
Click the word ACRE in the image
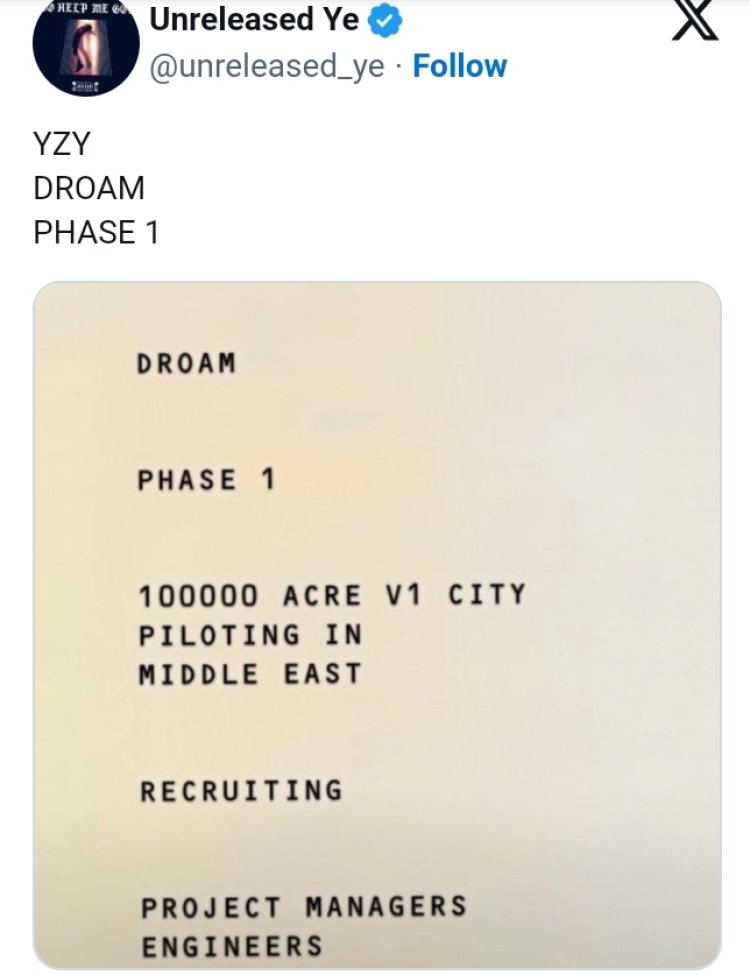pos(322,596)
